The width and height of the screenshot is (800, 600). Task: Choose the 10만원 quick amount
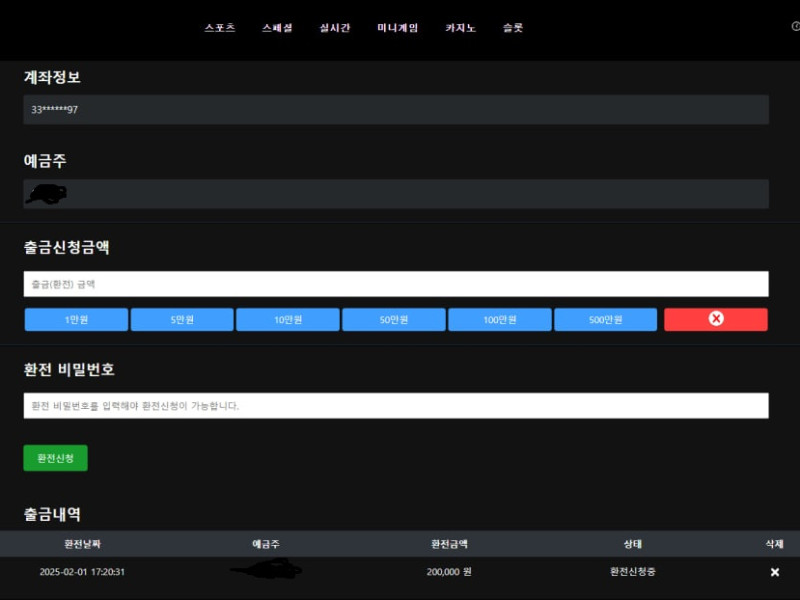pyautogui.click(x=288, y=320)
